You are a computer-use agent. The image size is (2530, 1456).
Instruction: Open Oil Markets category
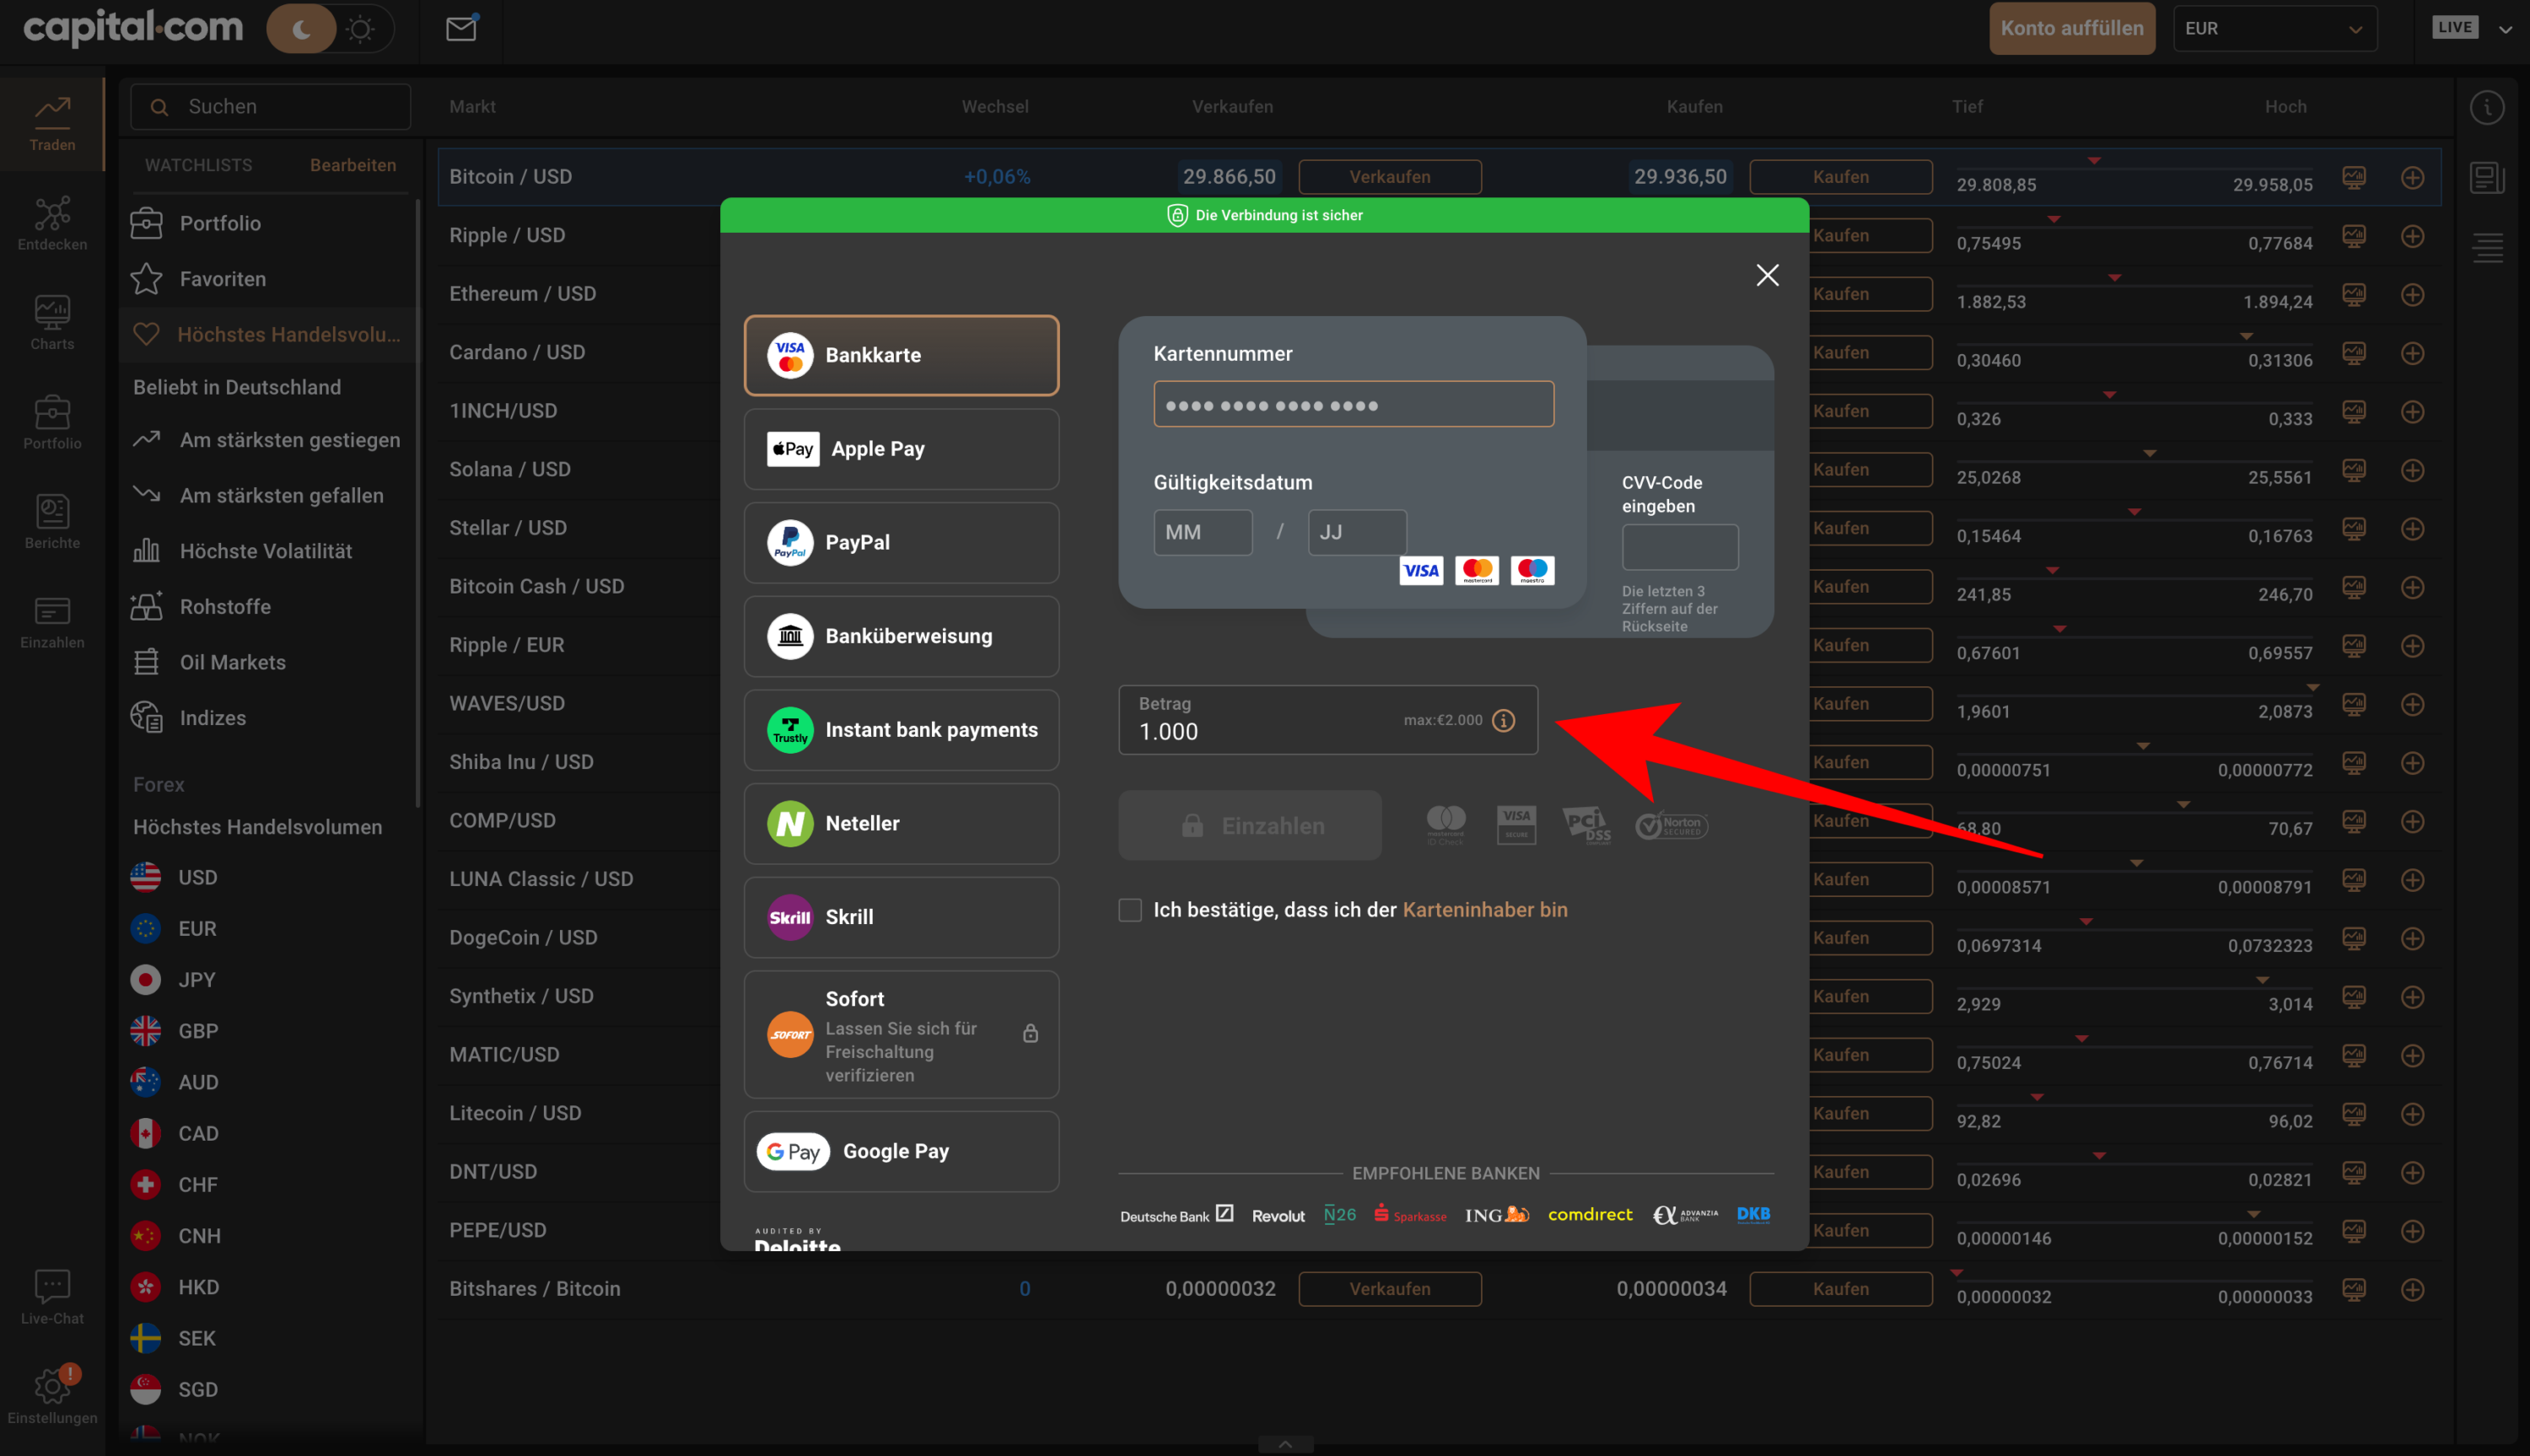click(268, 662)
